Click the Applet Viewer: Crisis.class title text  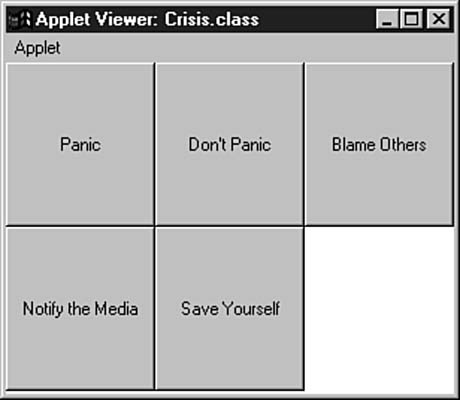147,19
